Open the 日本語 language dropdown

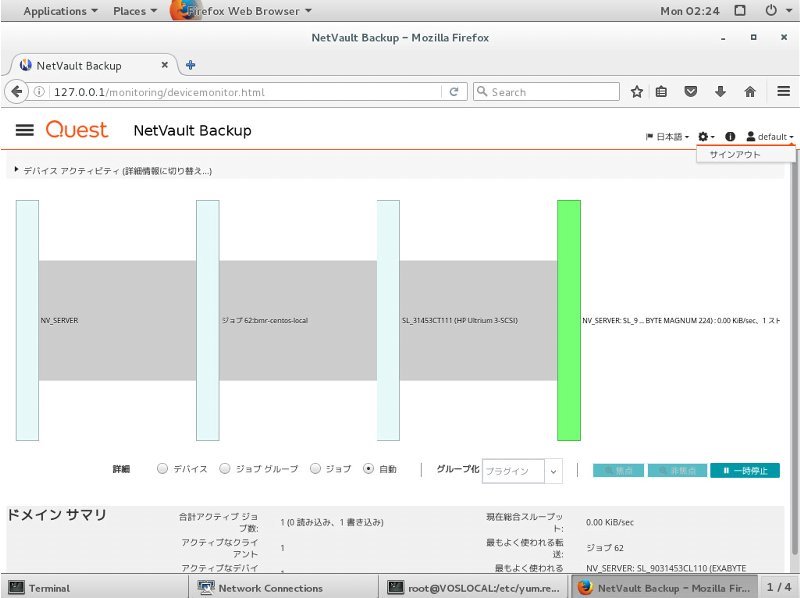click(667, 136)
